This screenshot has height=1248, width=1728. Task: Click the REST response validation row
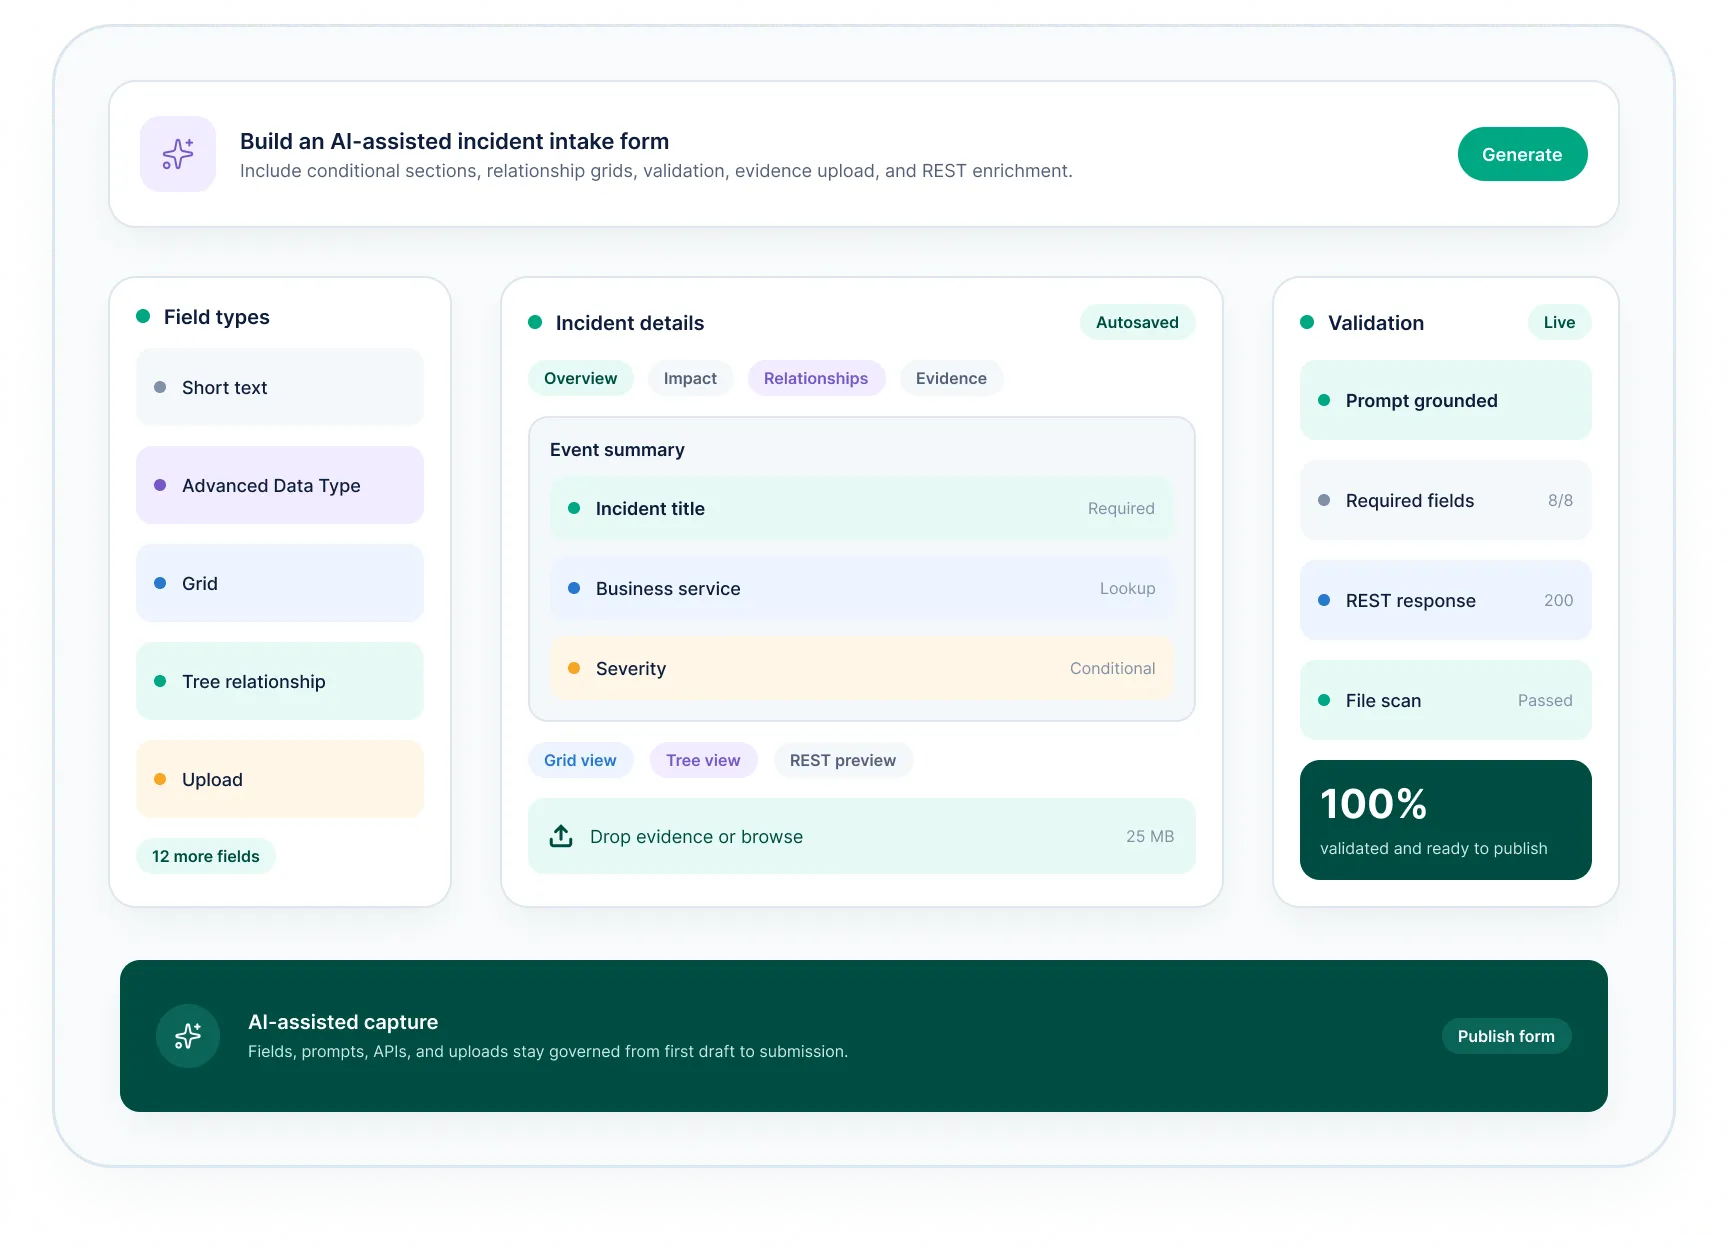[x=1446, y=600]
